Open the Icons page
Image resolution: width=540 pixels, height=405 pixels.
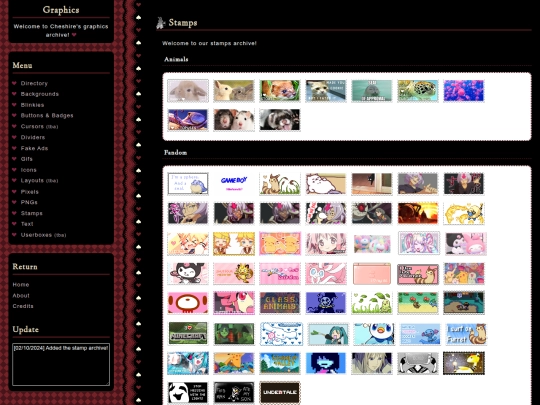pyautogui.click(x=29, y=170)
